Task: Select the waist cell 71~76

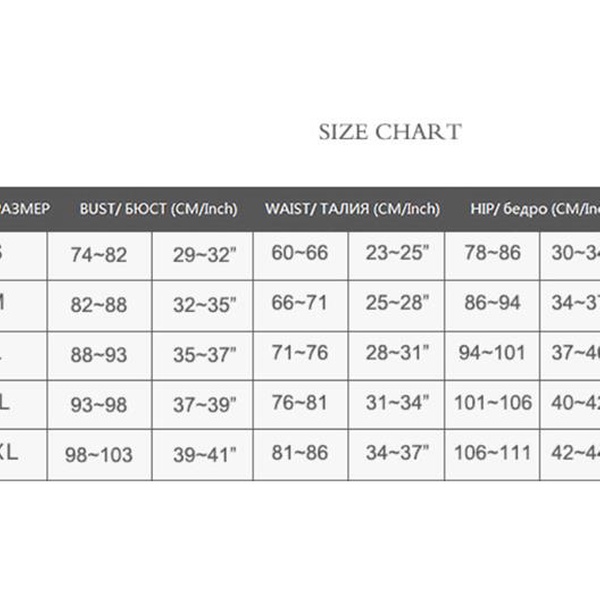Action: (299, 352)
